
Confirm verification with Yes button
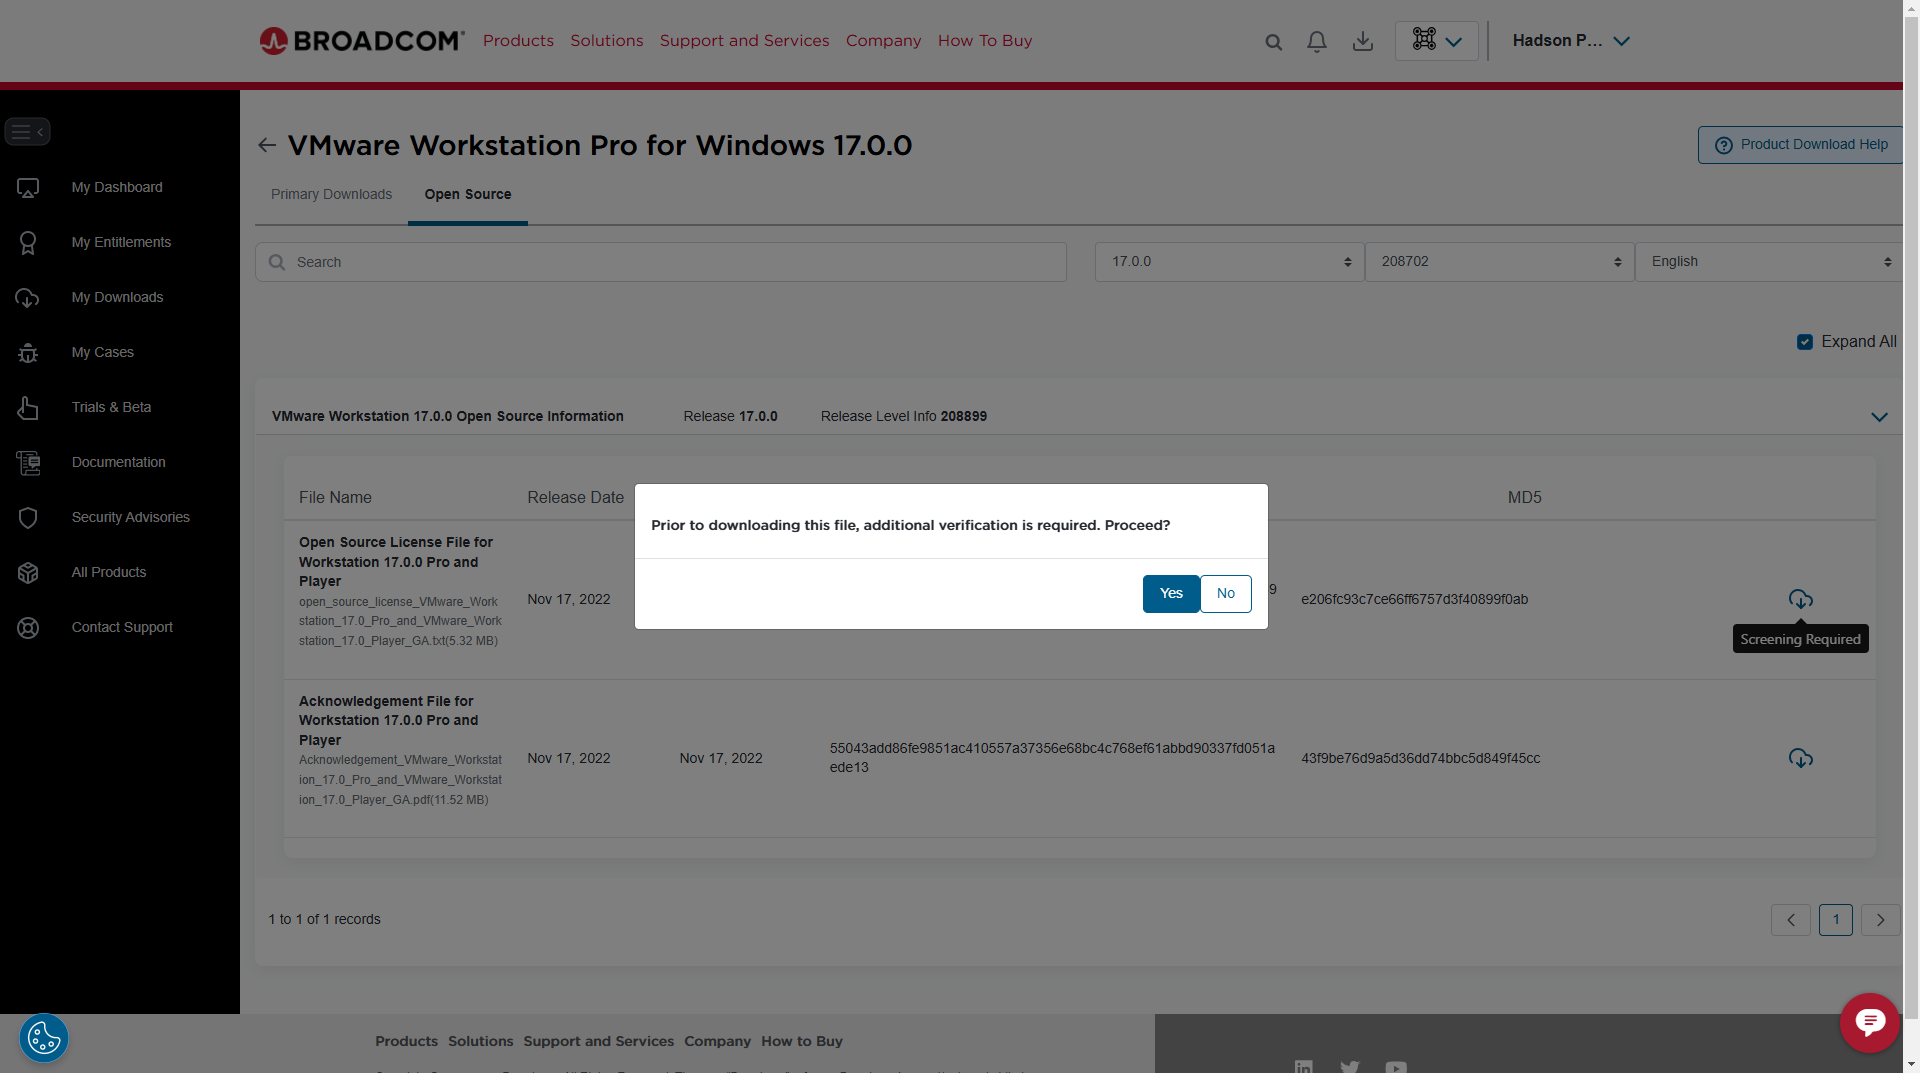coord(1171,594)
